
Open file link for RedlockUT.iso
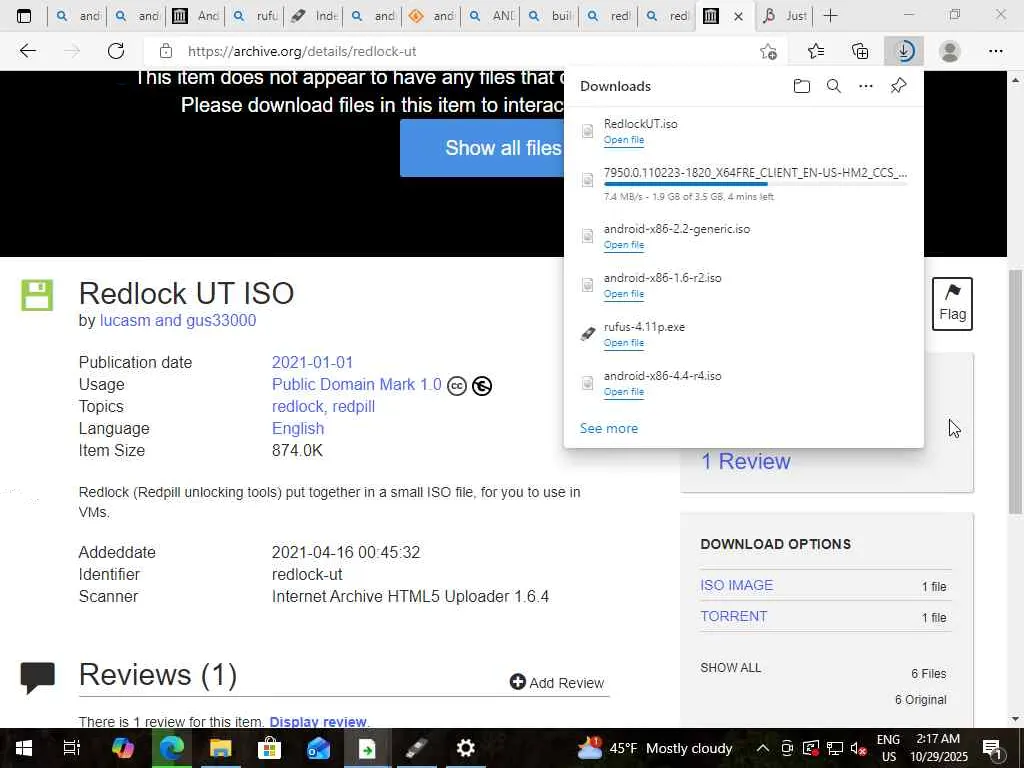pos(624,140)
